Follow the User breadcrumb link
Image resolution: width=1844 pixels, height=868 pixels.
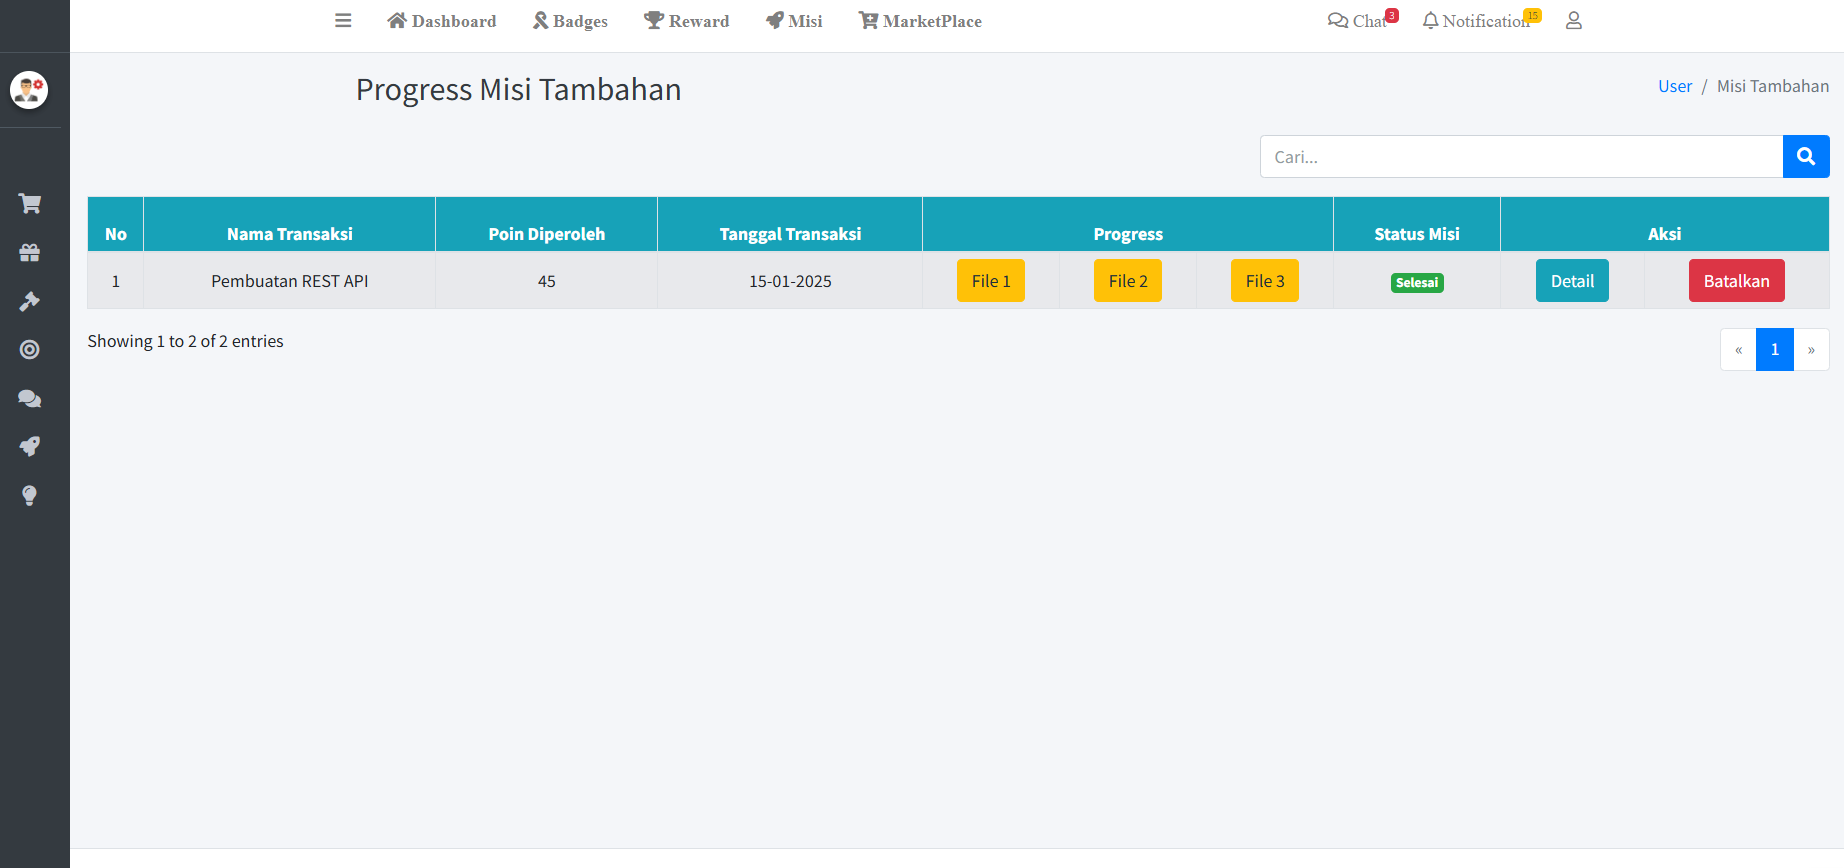tap(1674, 86)
